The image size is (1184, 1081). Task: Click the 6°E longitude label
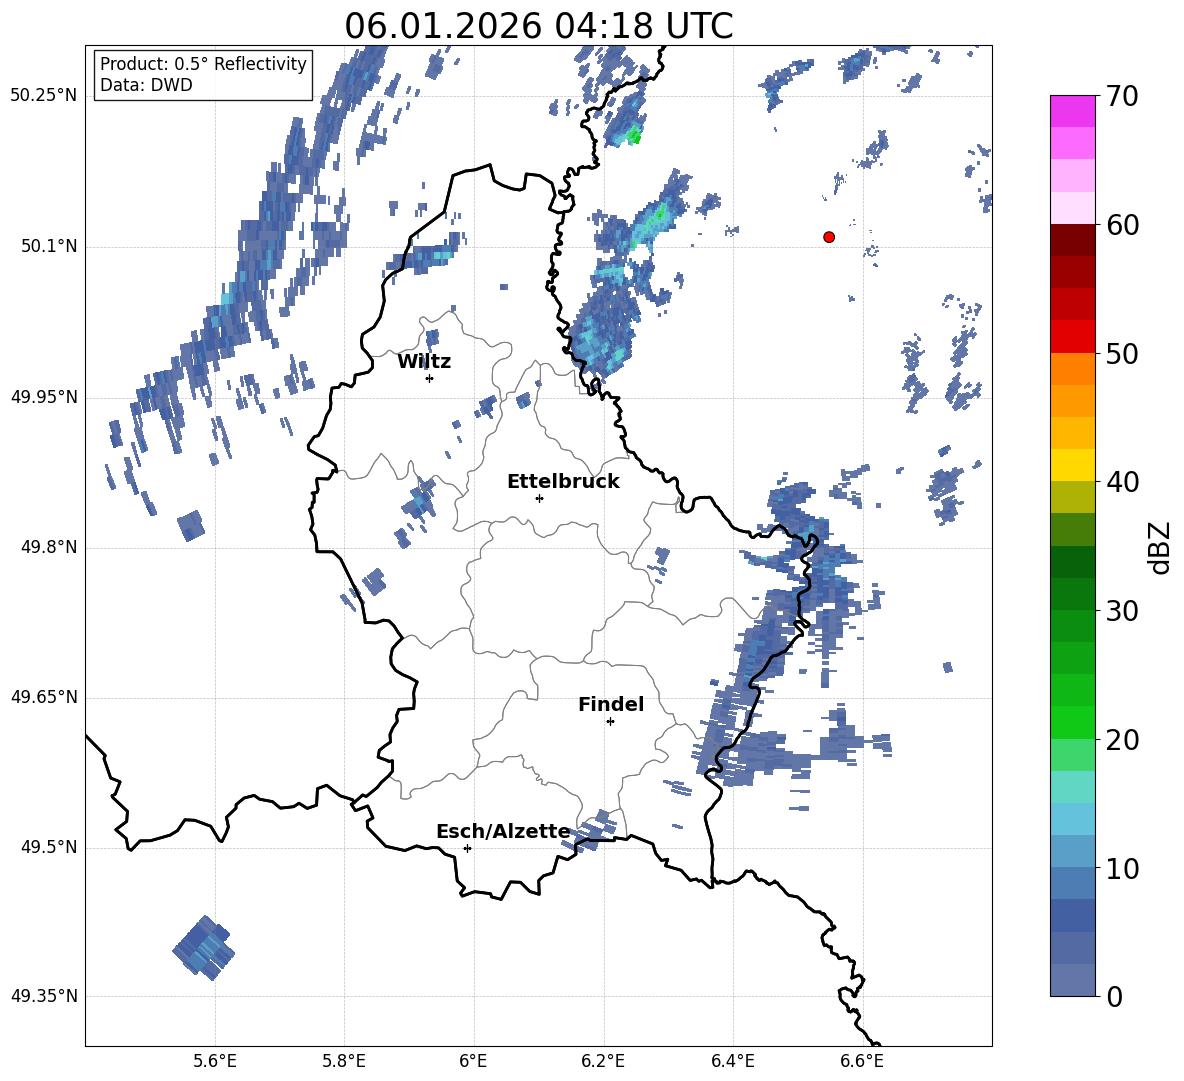(x=473, y=1061)
